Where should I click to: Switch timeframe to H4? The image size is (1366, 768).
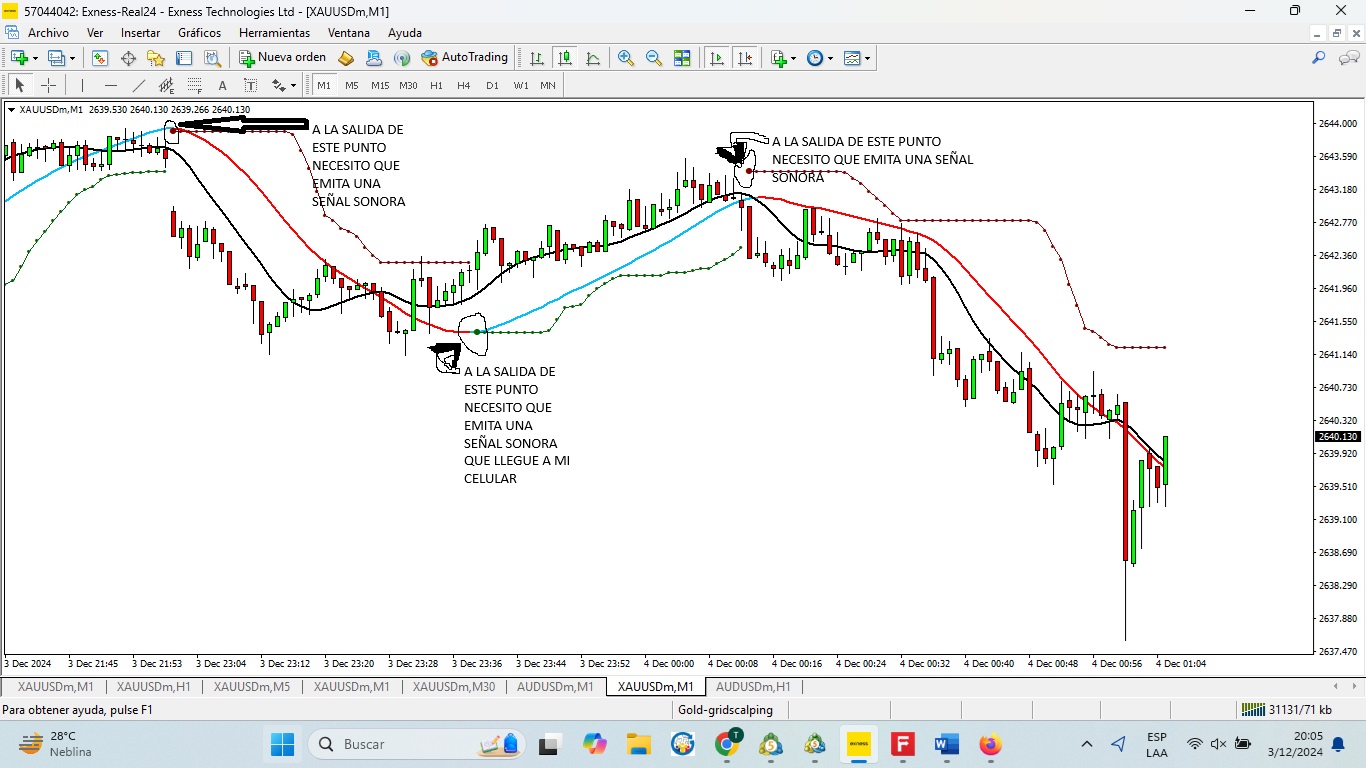coord(464,85)
